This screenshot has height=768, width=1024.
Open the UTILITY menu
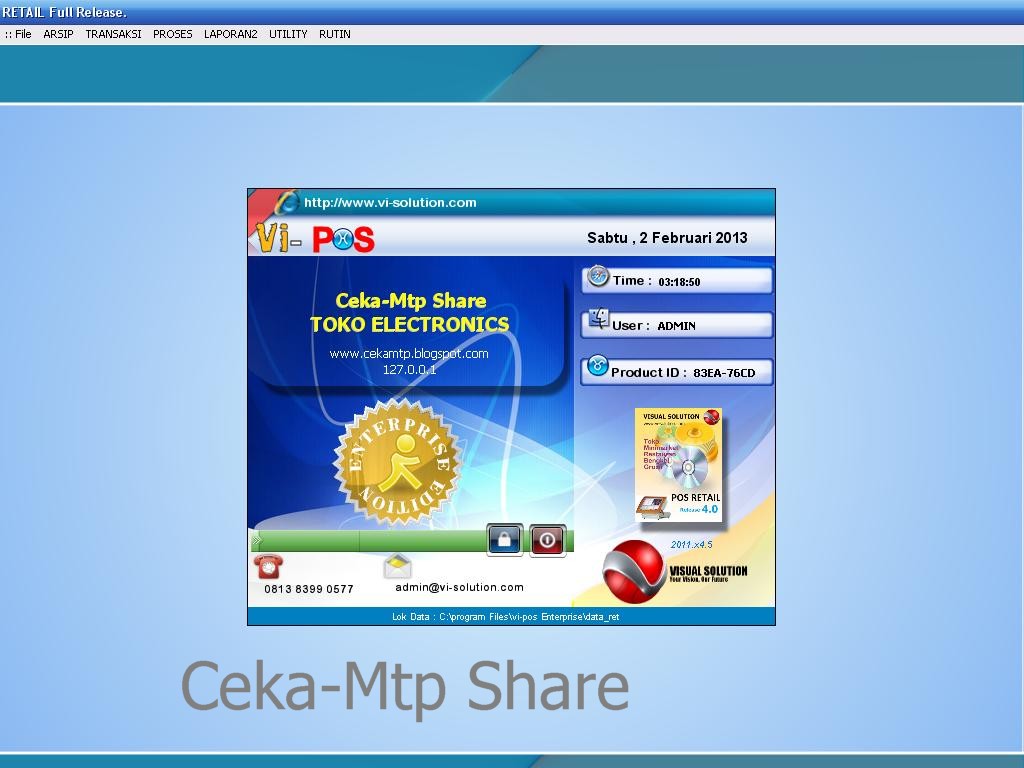288,33
